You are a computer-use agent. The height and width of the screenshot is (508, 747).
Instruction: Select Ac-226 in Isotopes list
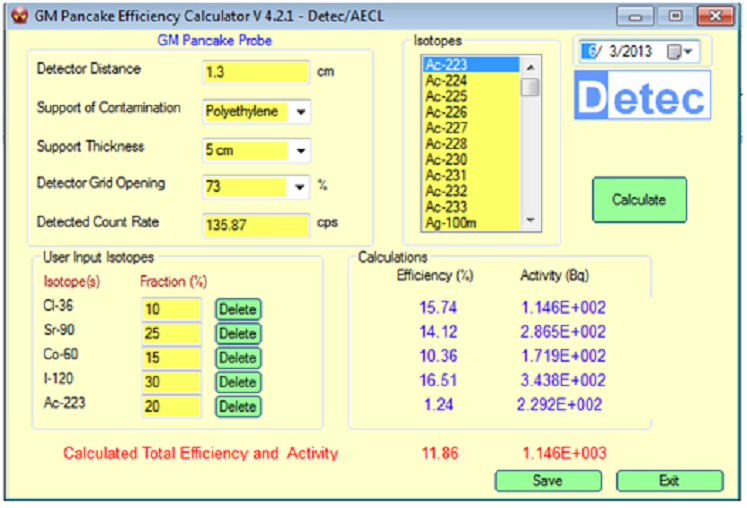click(x=471, y=112)
